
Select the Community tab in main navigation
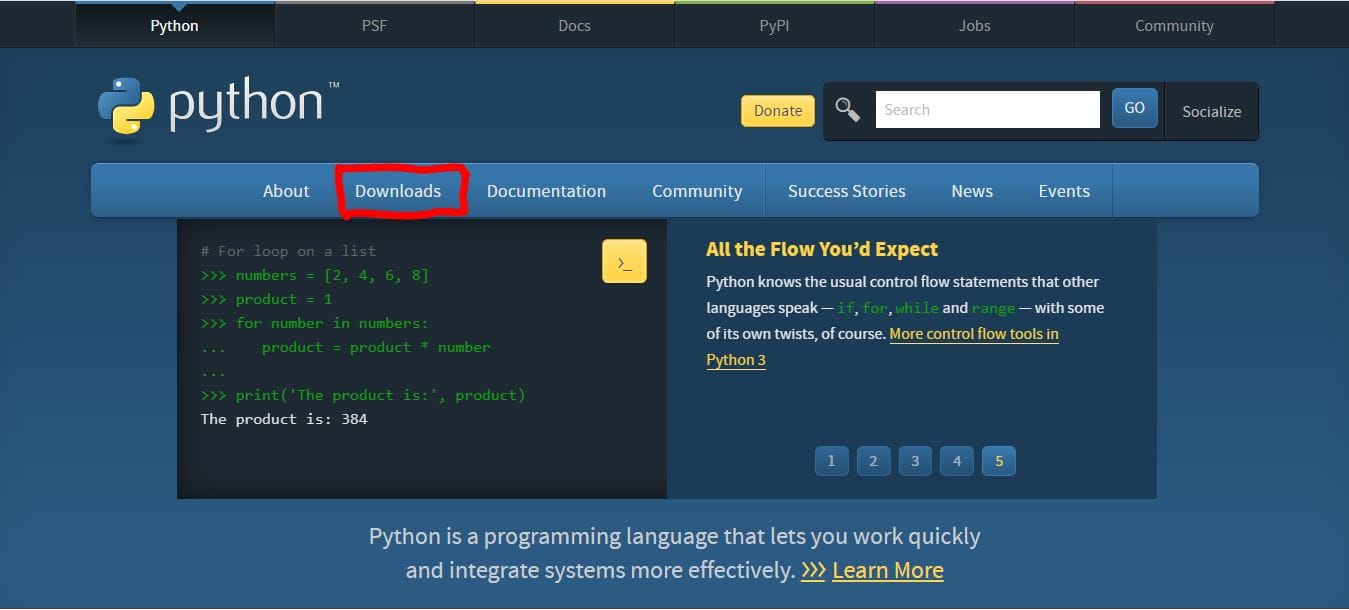point(697,190)
